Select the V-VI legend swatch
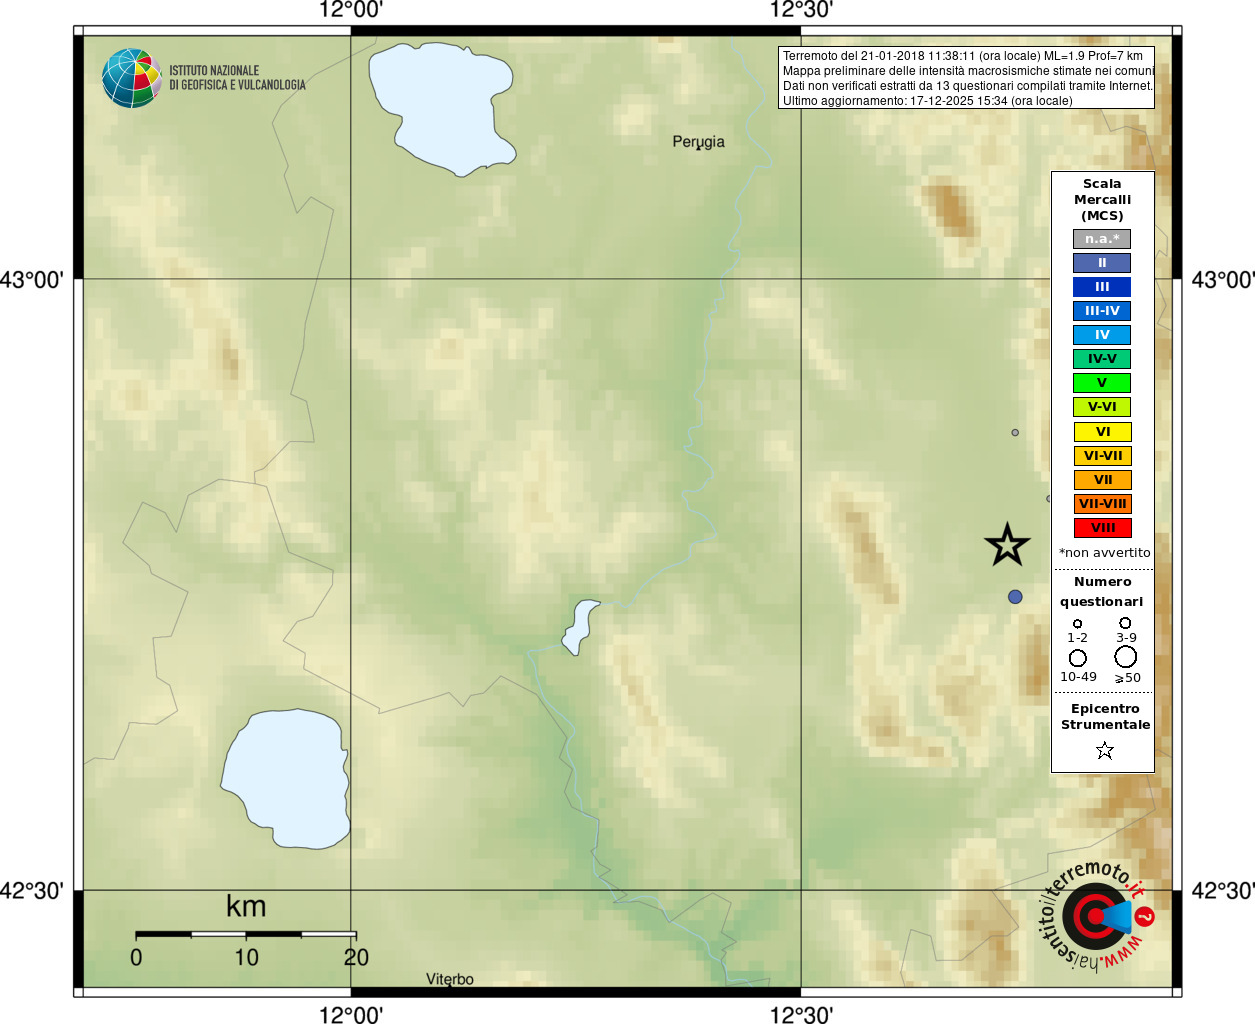The width and height of the screenshot is (1255, 1024). pyautogui.click(x=1102, y=407)
